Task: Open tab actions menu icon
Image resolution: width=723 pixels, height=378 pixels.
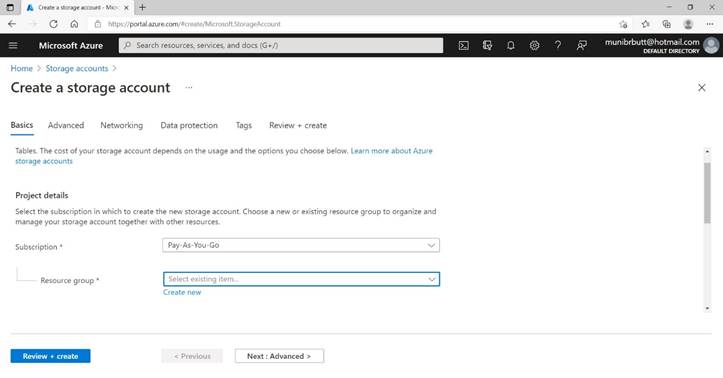Action: [x=10, y=7]
